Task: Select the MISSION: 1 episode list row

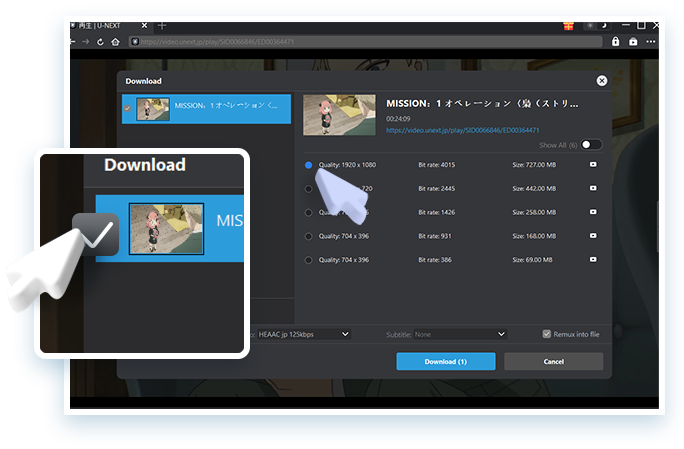Action: (x=206, y=109)
